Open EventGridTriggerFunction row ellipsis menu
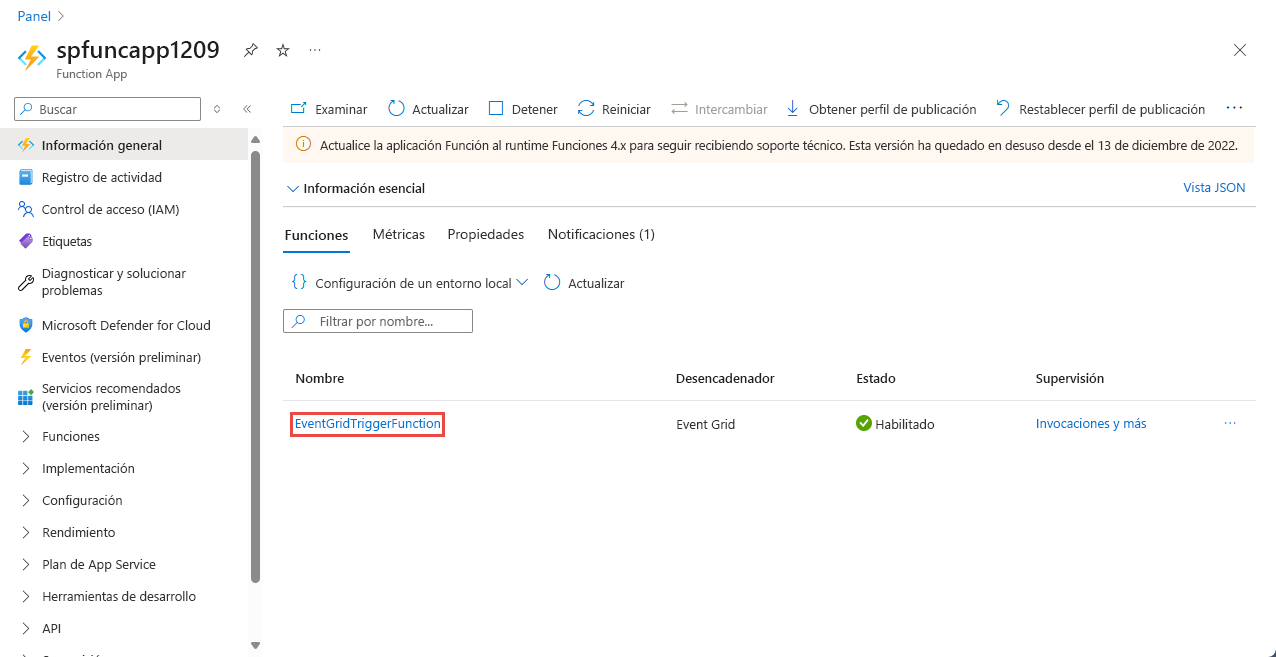 [1230, 423]
